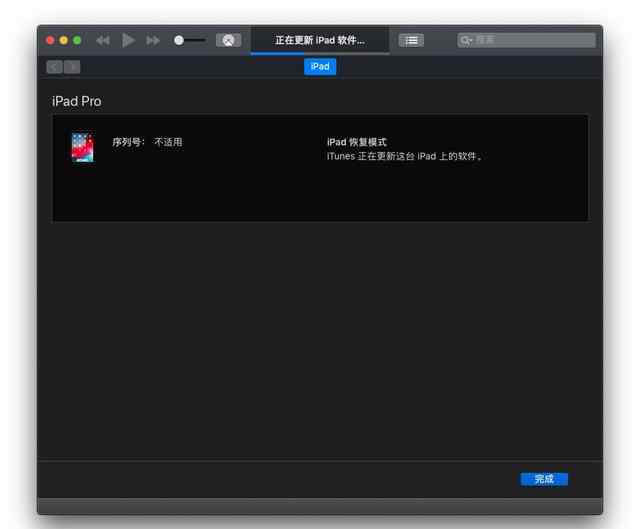Click the 序列号 label
640x529 pixels.
point(129,142)
